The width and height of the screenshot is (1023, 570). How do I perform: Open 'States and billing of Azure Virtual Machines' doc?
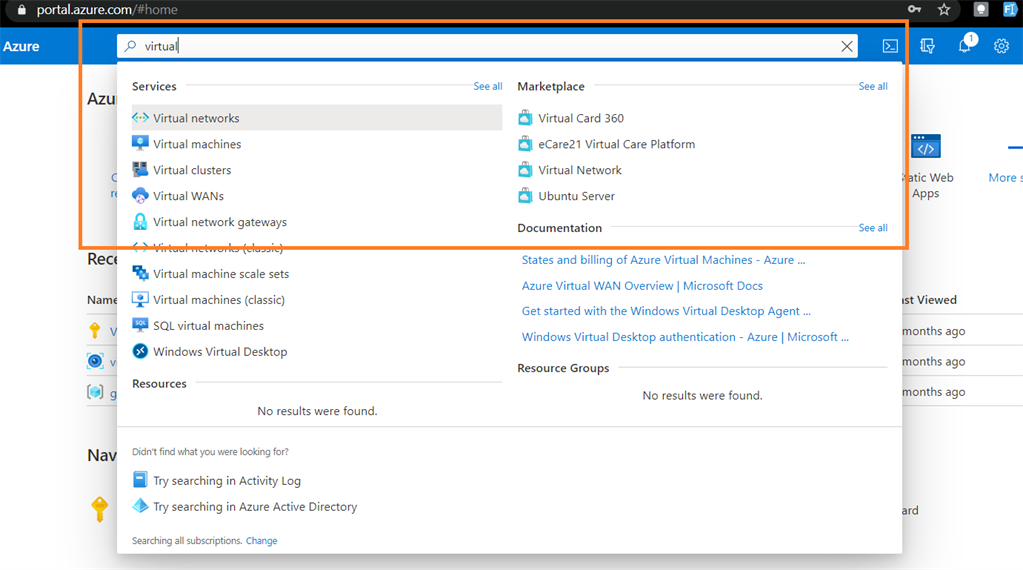(664, 260)
